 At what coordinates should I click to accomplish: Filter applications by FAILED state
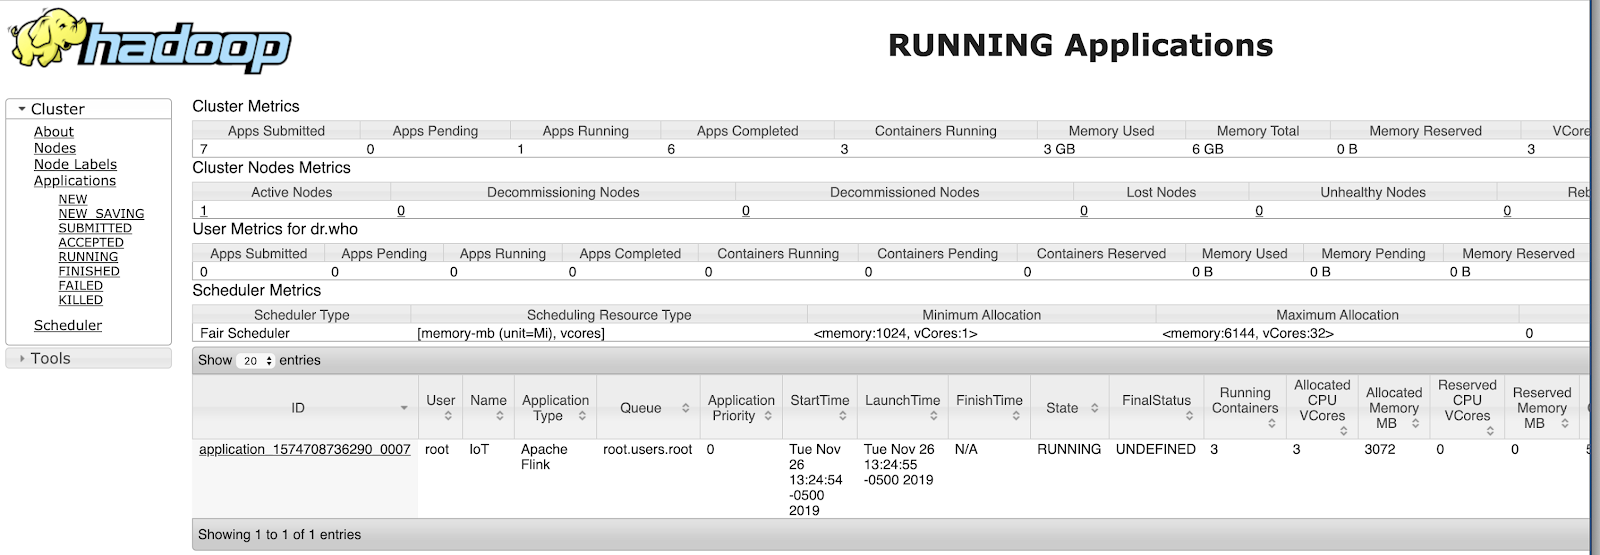coord(81,285)
